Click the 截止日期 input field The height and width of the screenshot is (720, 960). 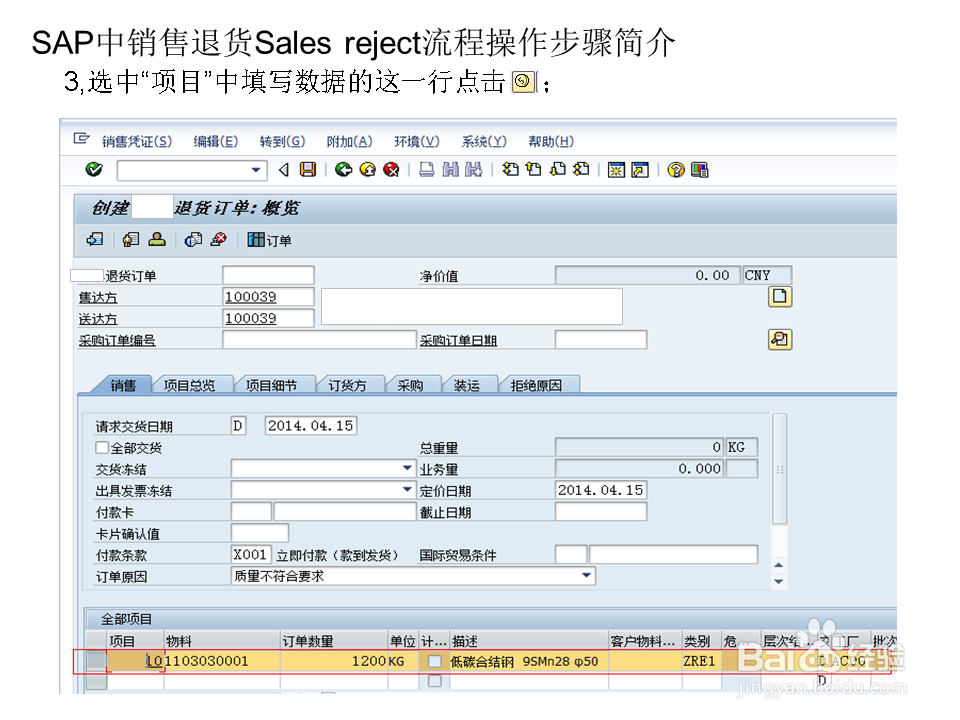tap(601, 511)
